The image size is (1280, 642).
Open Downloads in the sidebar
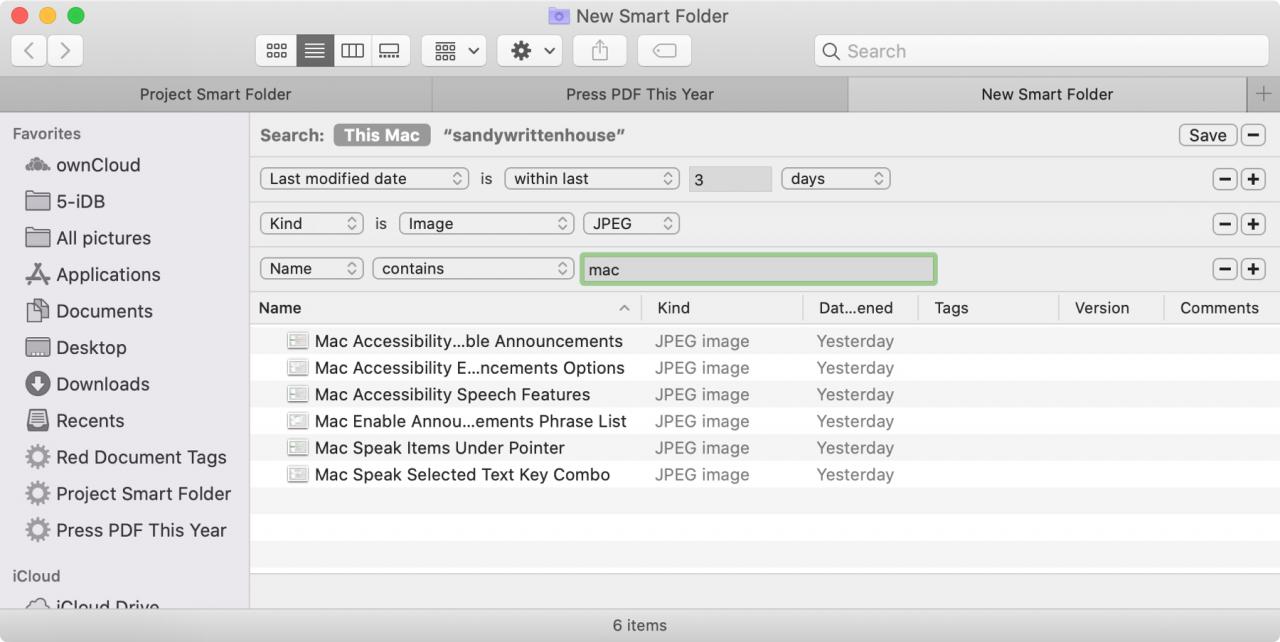coord(87,384)
